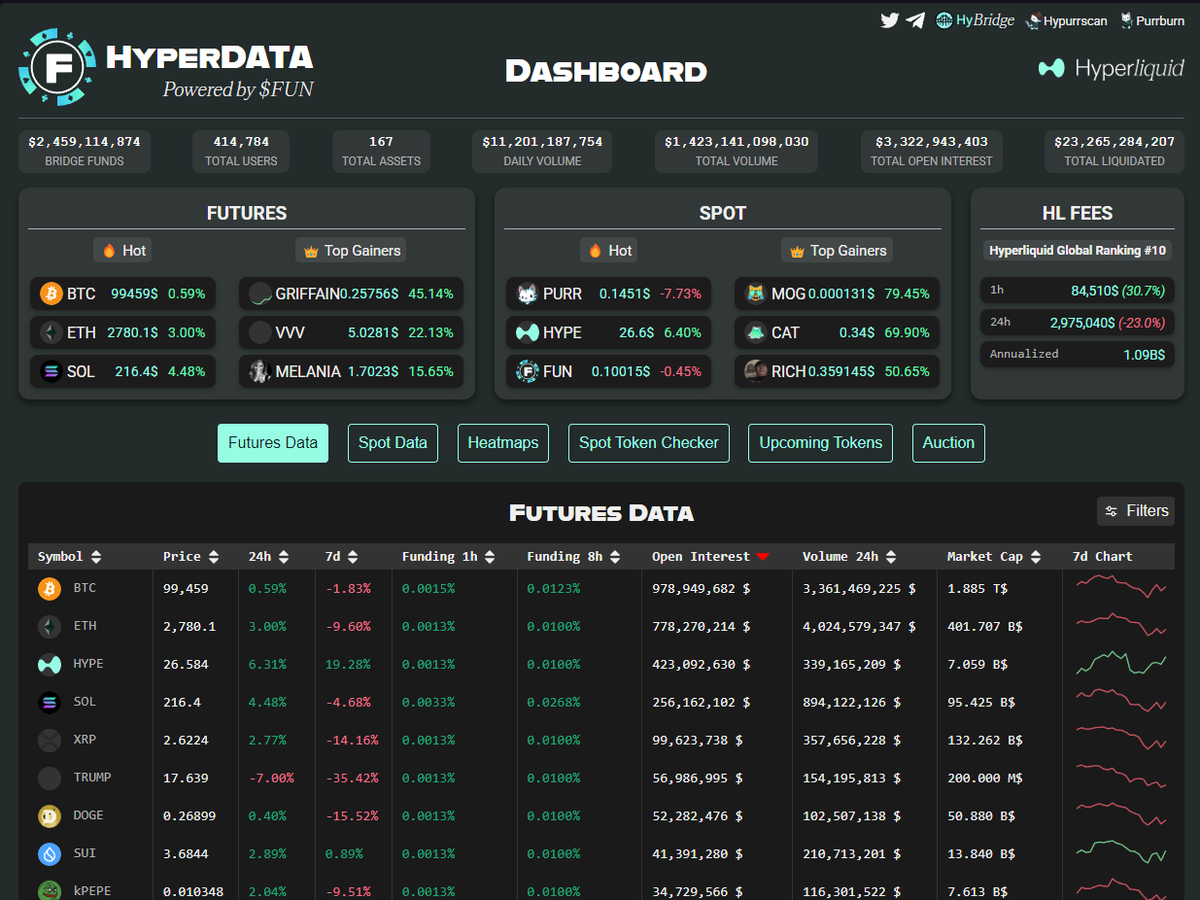Open the Heatmaps tab
The image size is (1200, 900).
[503, 443]
